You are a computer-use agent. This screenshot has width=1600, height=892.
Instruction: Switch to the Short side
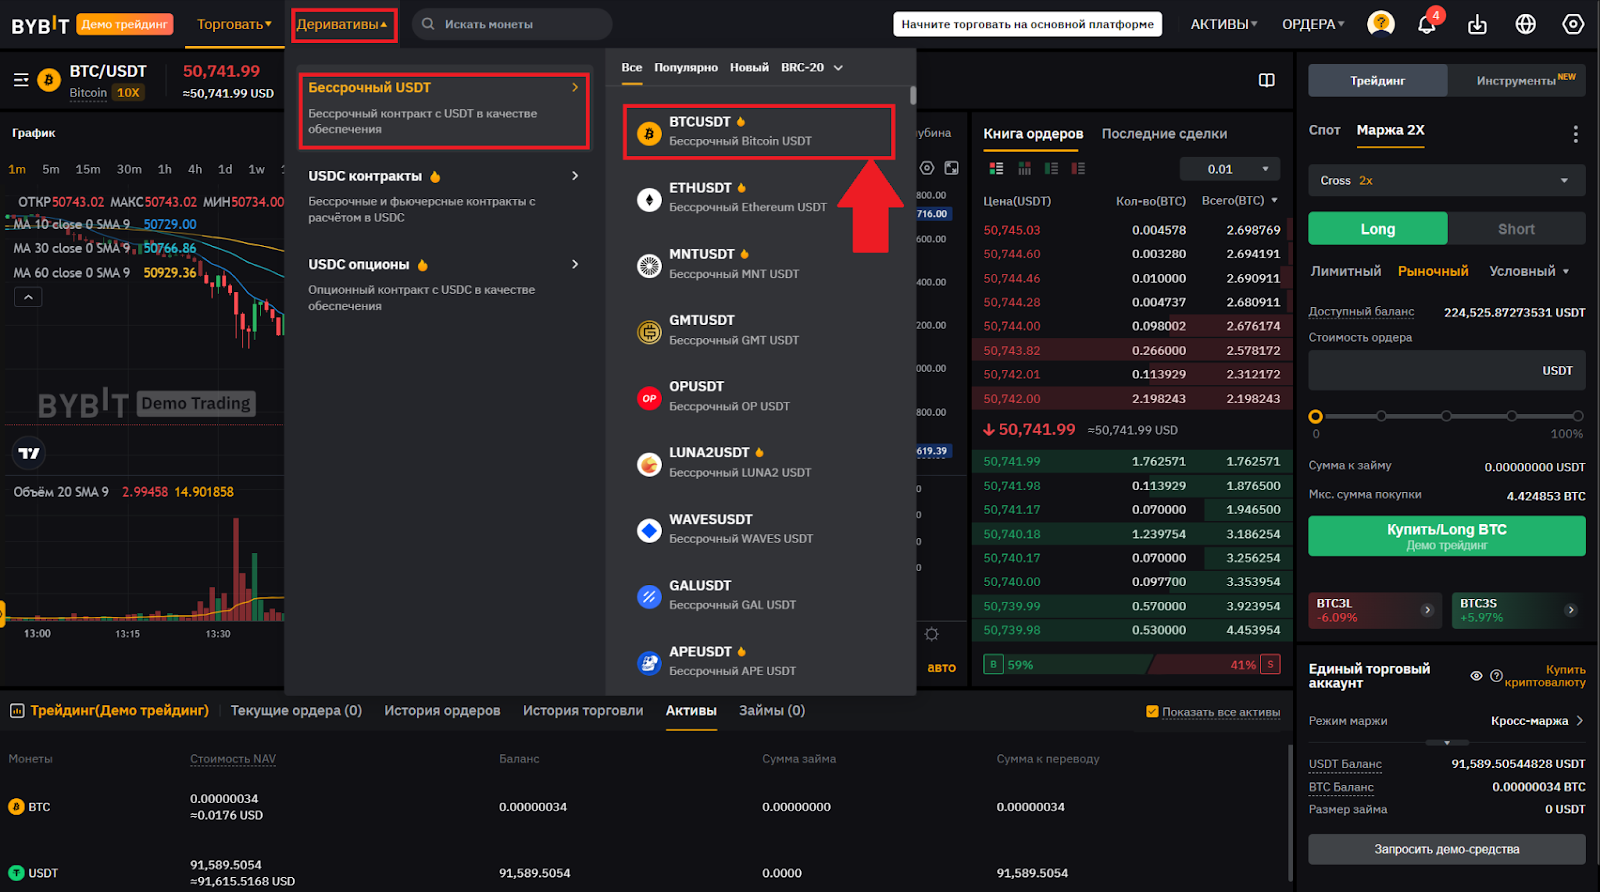click(1516, 229)
